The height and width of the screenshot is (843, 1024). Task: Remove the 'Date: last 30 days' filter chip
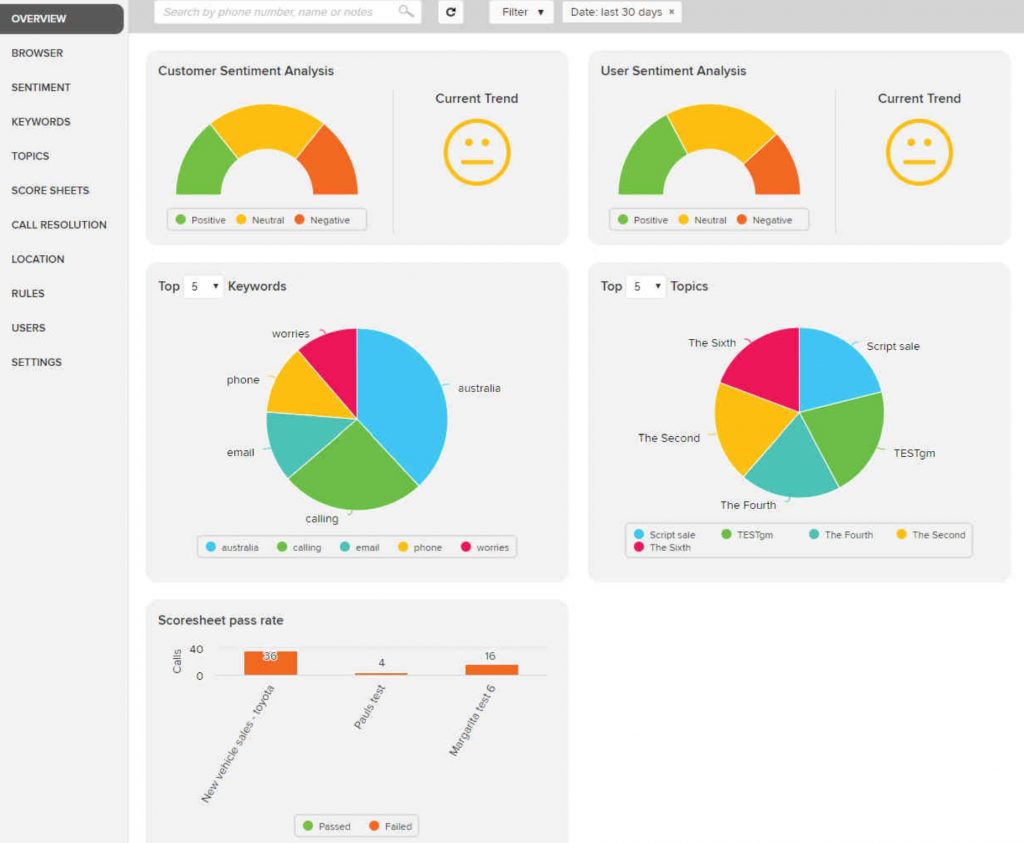[x=671, y=12]
